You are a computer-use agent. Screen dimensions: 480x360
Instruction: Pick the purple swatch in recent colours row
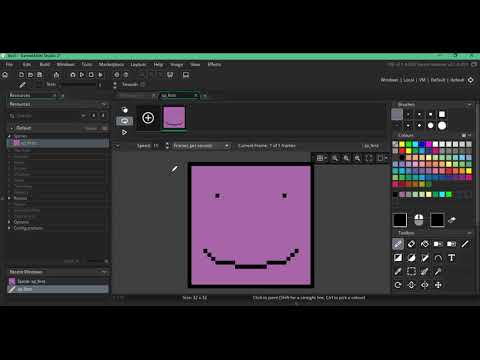(x=402, y=194)
